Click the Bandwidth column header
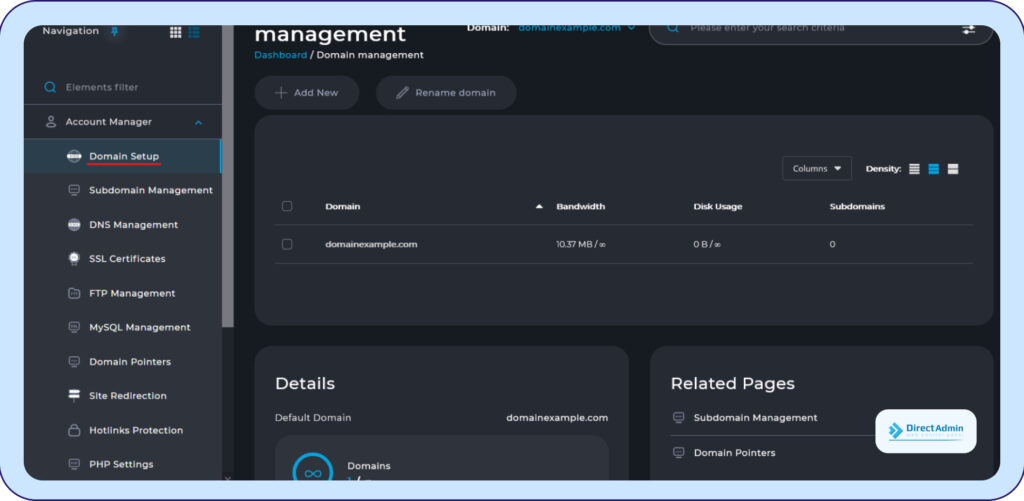Screen dimensions: 1024x501 point(581,206)
